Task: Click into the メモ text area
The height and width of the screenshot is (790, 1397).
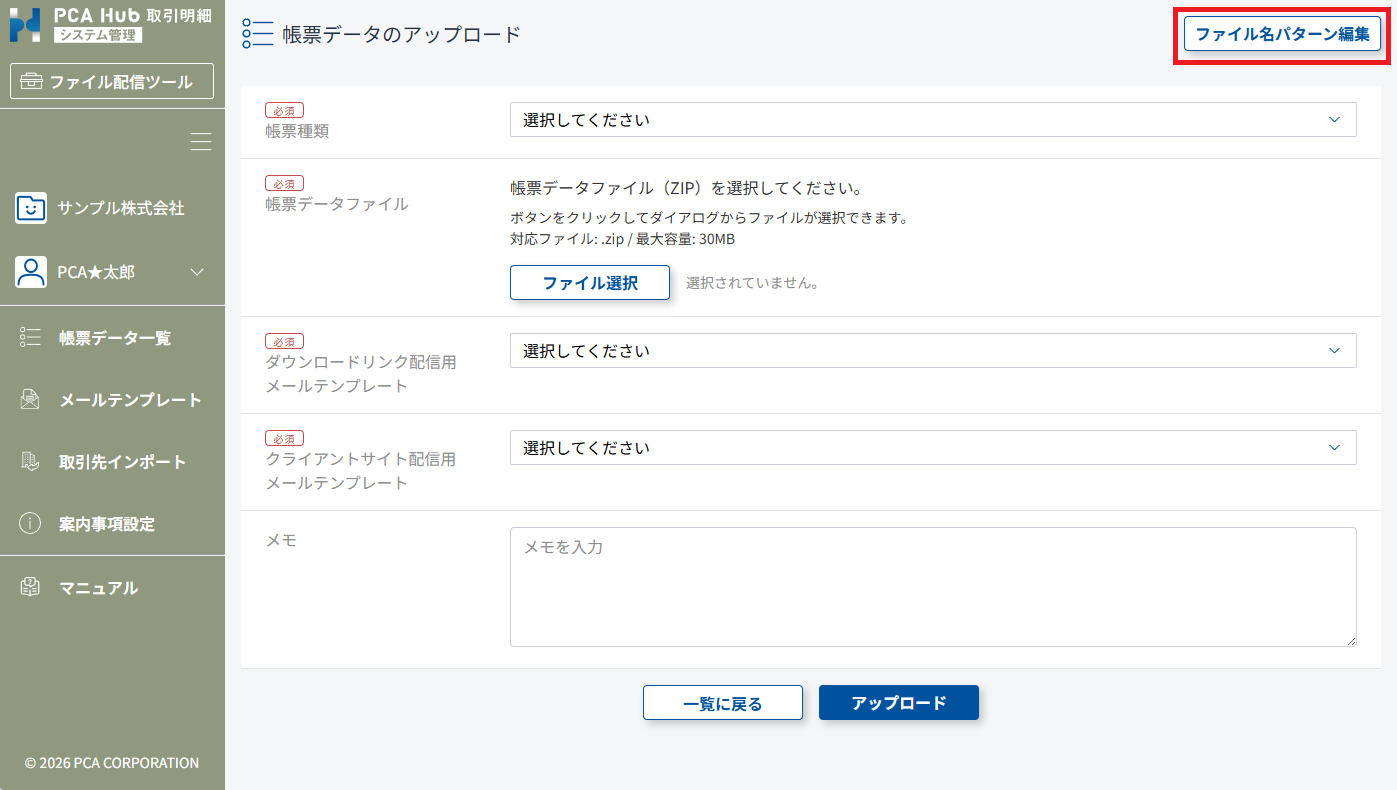Action: [x=932, y=587]
